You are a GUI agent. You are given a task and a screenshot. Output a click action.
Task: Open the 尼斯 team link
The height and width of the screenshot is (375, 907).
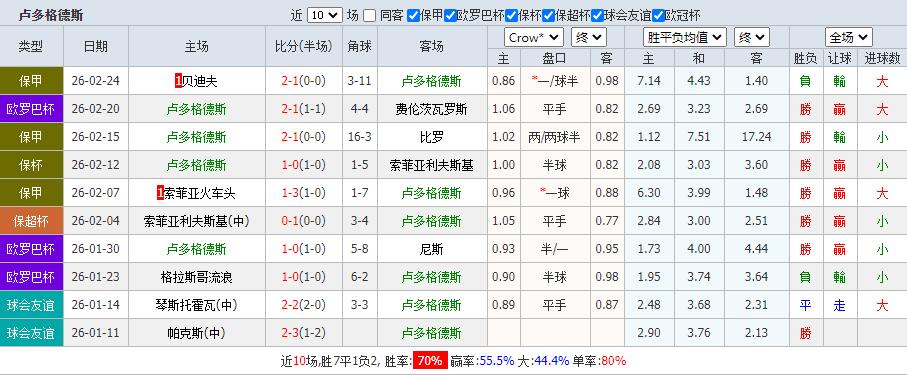(432, 249)
